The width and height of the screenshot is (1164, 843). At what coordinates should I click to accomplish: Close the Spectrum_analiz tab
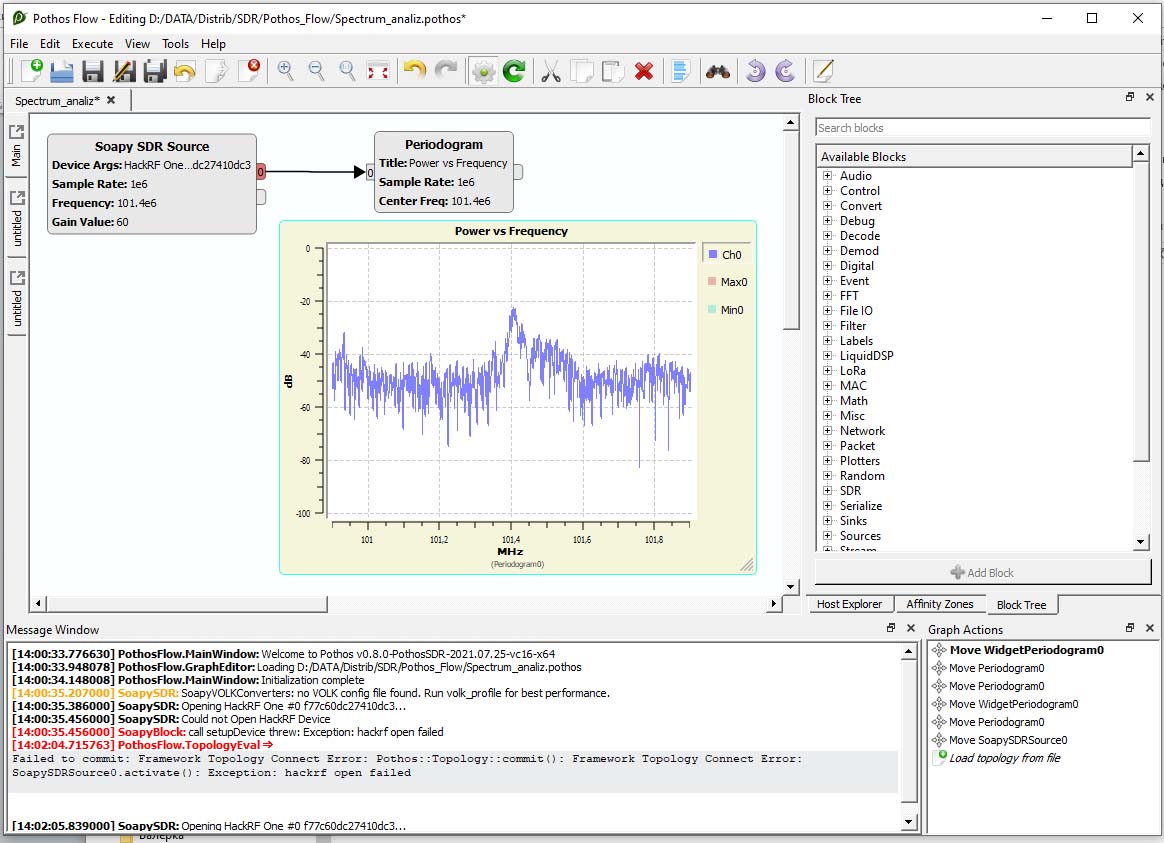click(x=111, y=99)
